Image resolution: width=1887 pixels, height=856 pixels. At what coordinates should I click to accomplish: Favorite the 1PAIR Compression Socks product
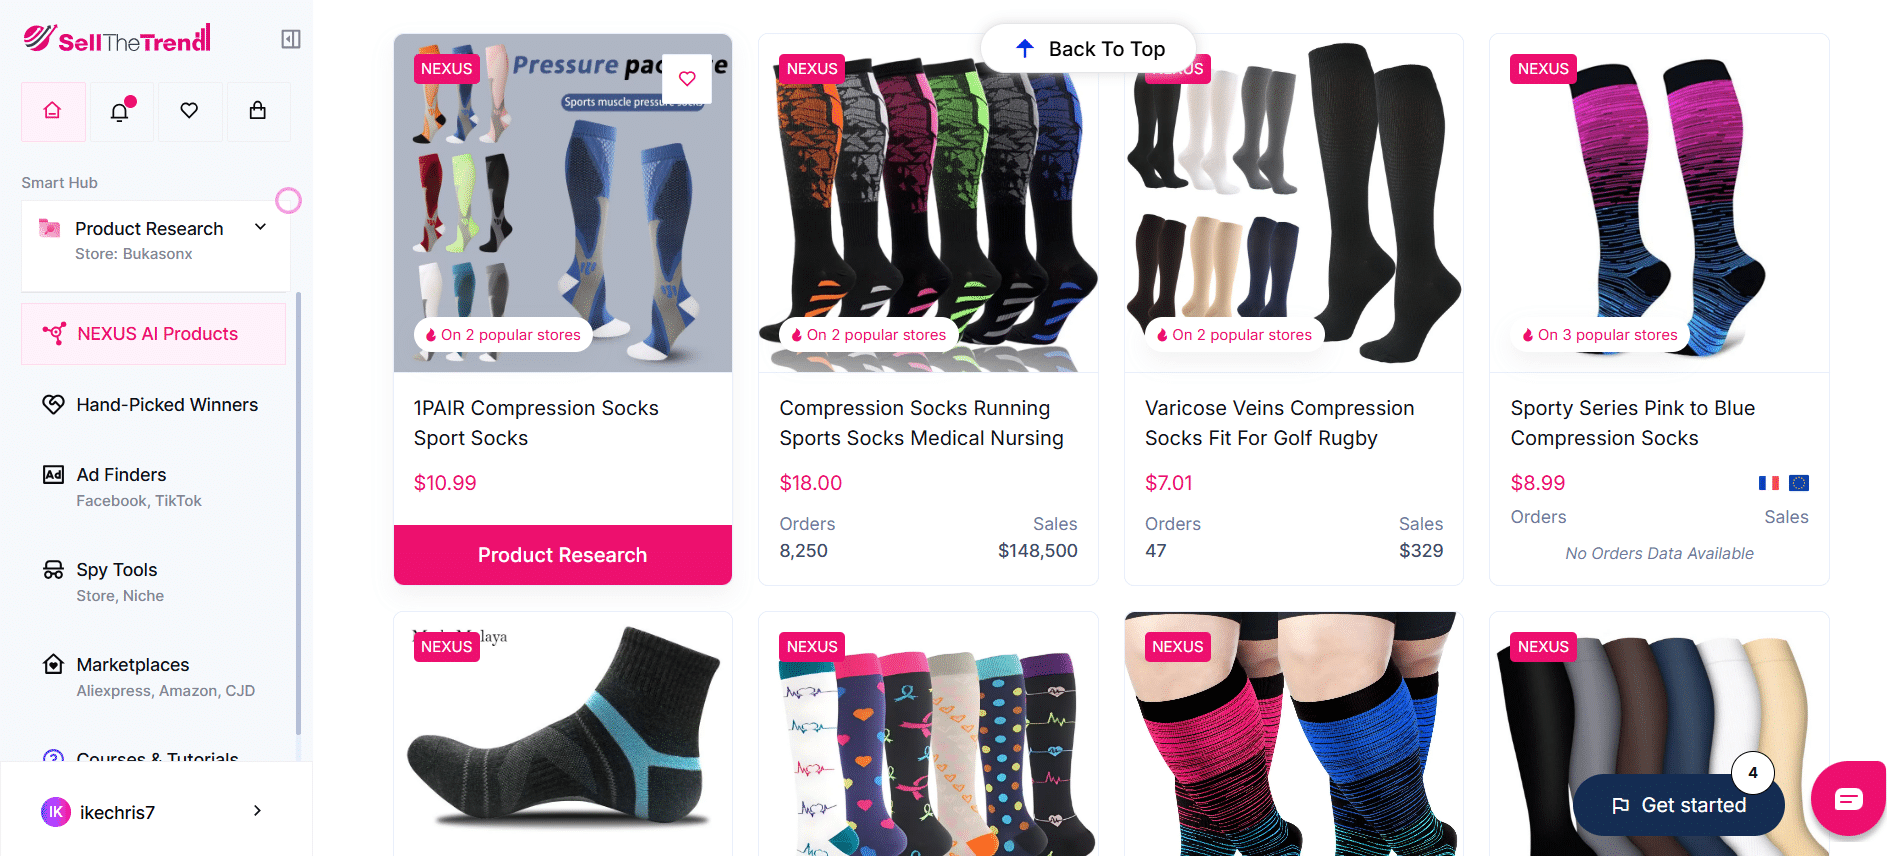[687, 78]
